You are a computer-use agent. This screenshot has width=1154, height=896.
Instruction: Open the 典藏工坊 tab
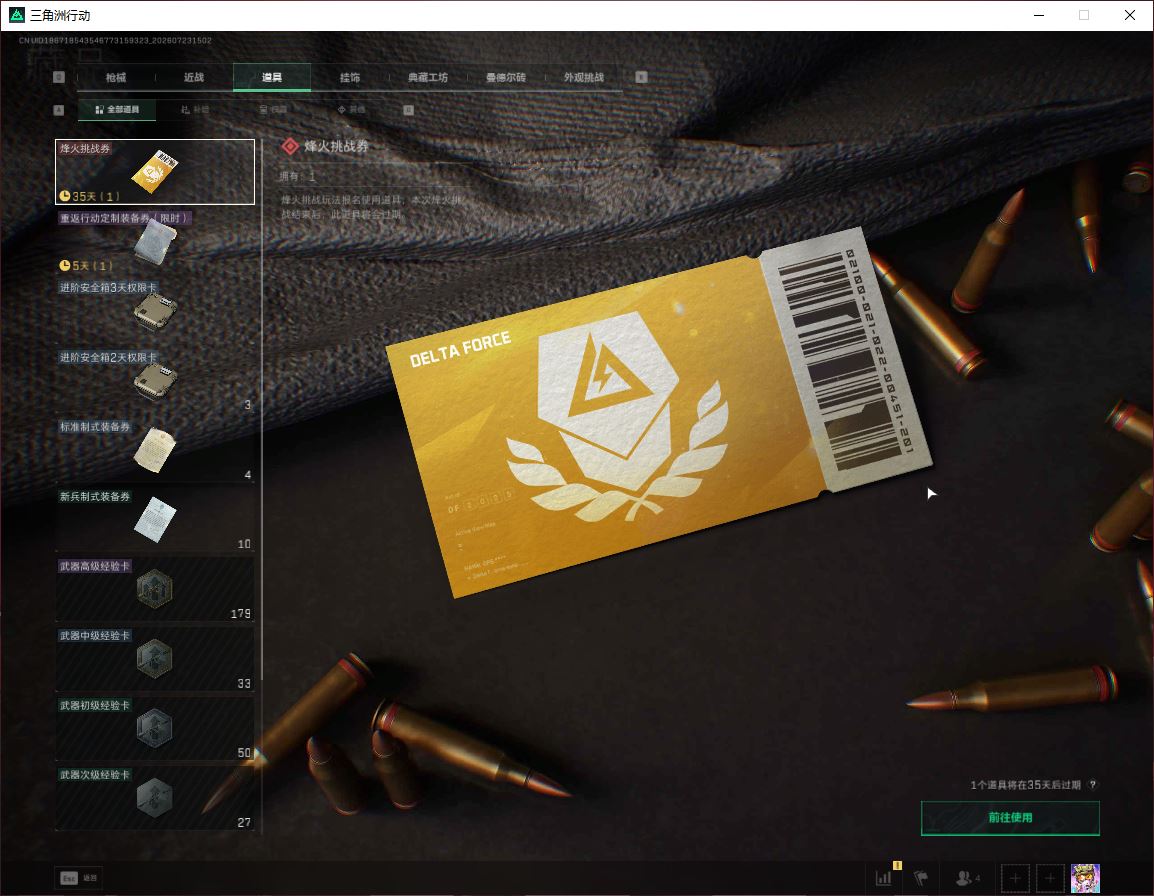coord(428,77)
